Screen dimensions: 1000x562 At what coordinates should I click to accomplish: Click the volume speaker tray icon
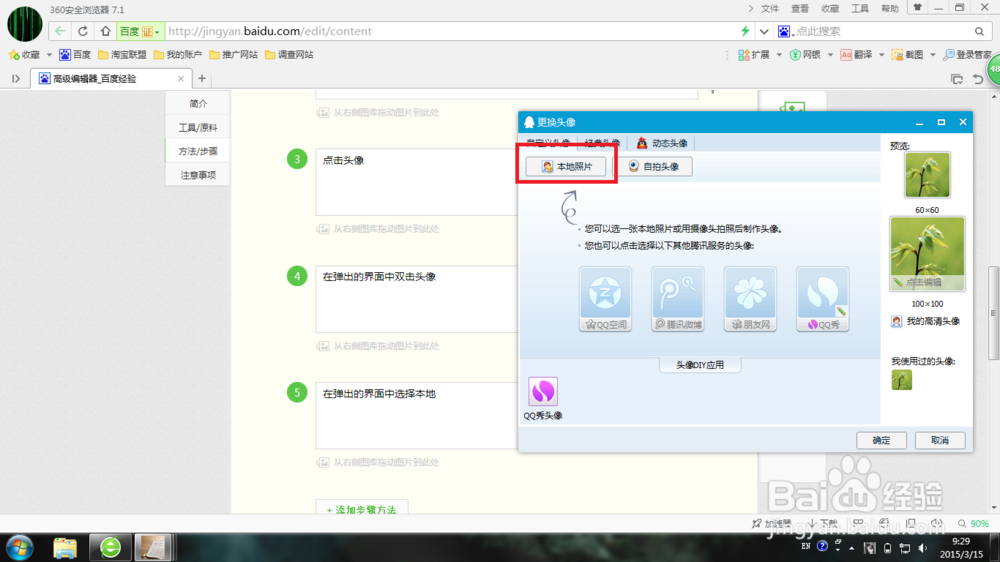point(922,547)
